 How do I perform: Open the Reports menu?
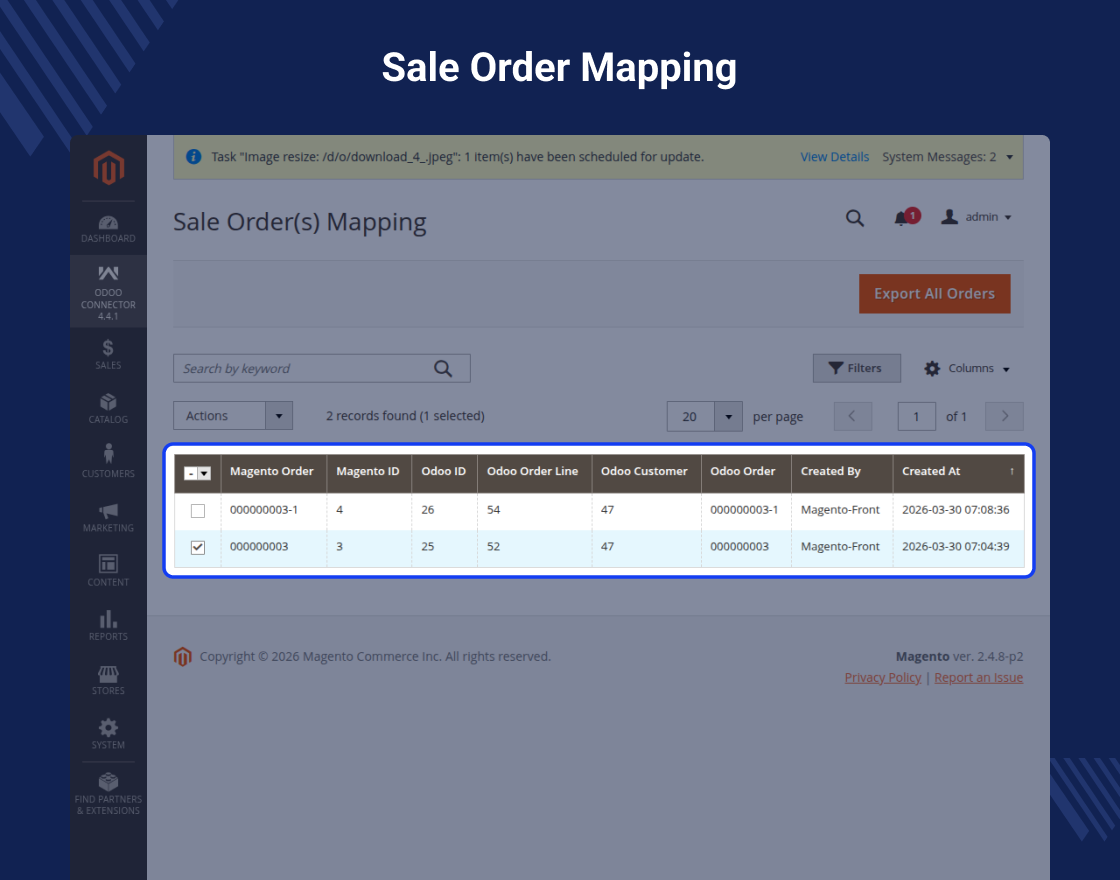(x=109, y=625)
